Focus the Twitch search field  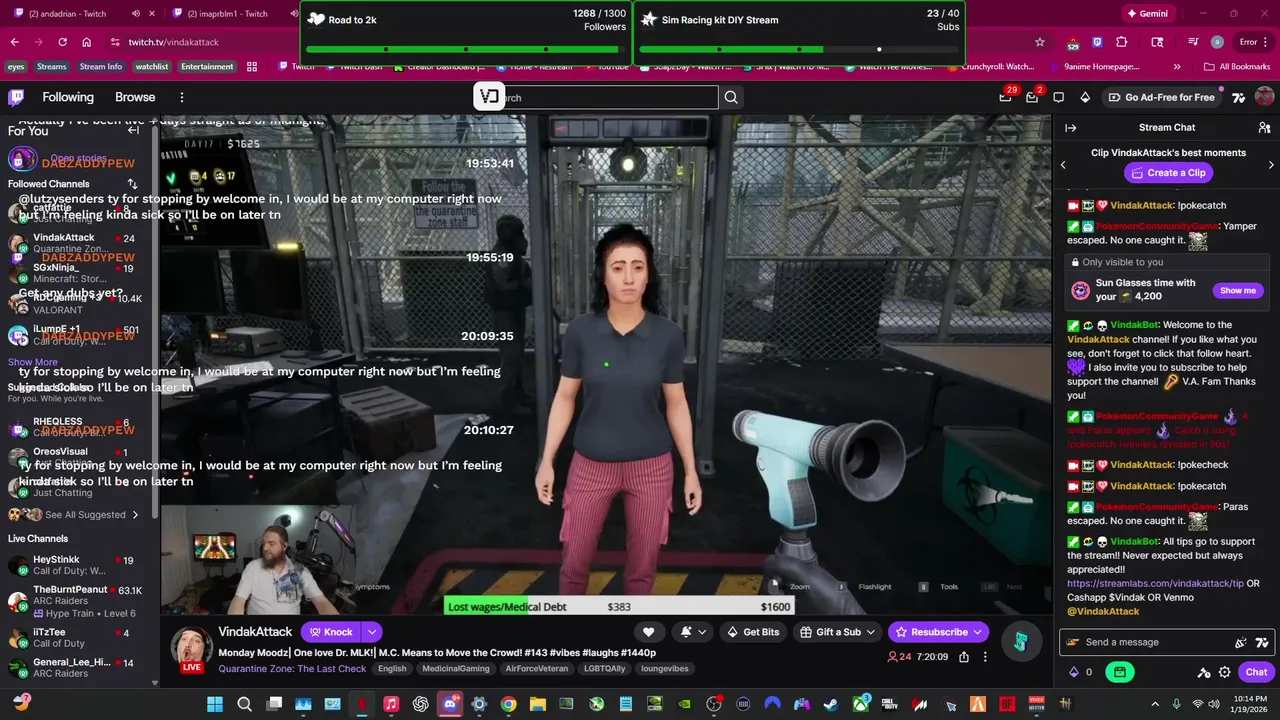[596, 97]
